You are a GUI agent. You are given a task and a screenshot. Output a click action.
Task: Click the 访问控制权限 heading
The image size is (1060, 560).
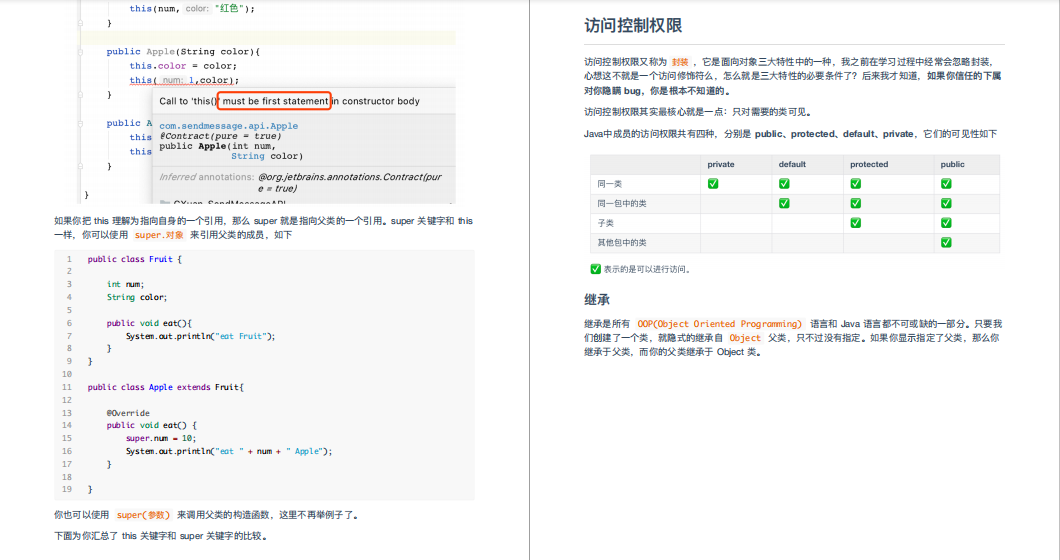[633, 26]
